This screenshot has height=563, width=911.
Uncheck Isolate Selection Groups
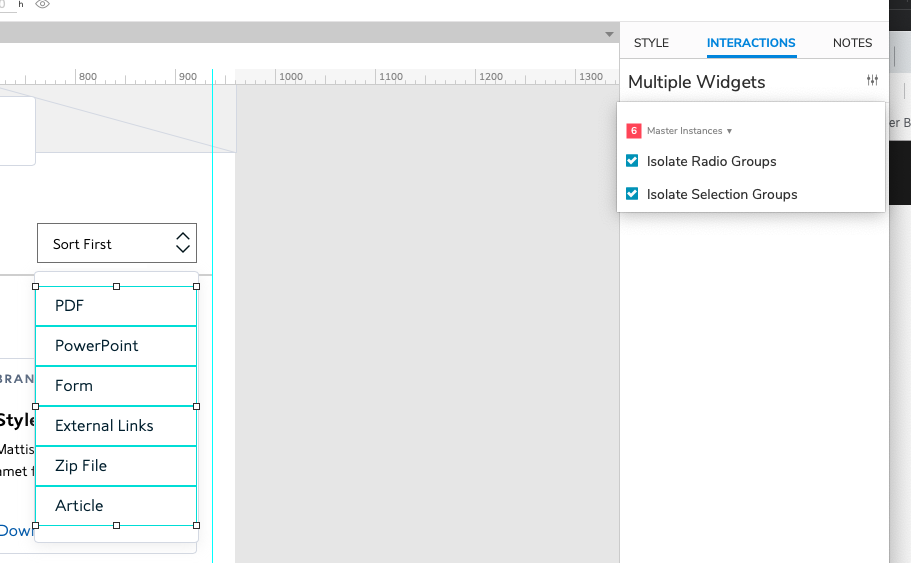632,194
